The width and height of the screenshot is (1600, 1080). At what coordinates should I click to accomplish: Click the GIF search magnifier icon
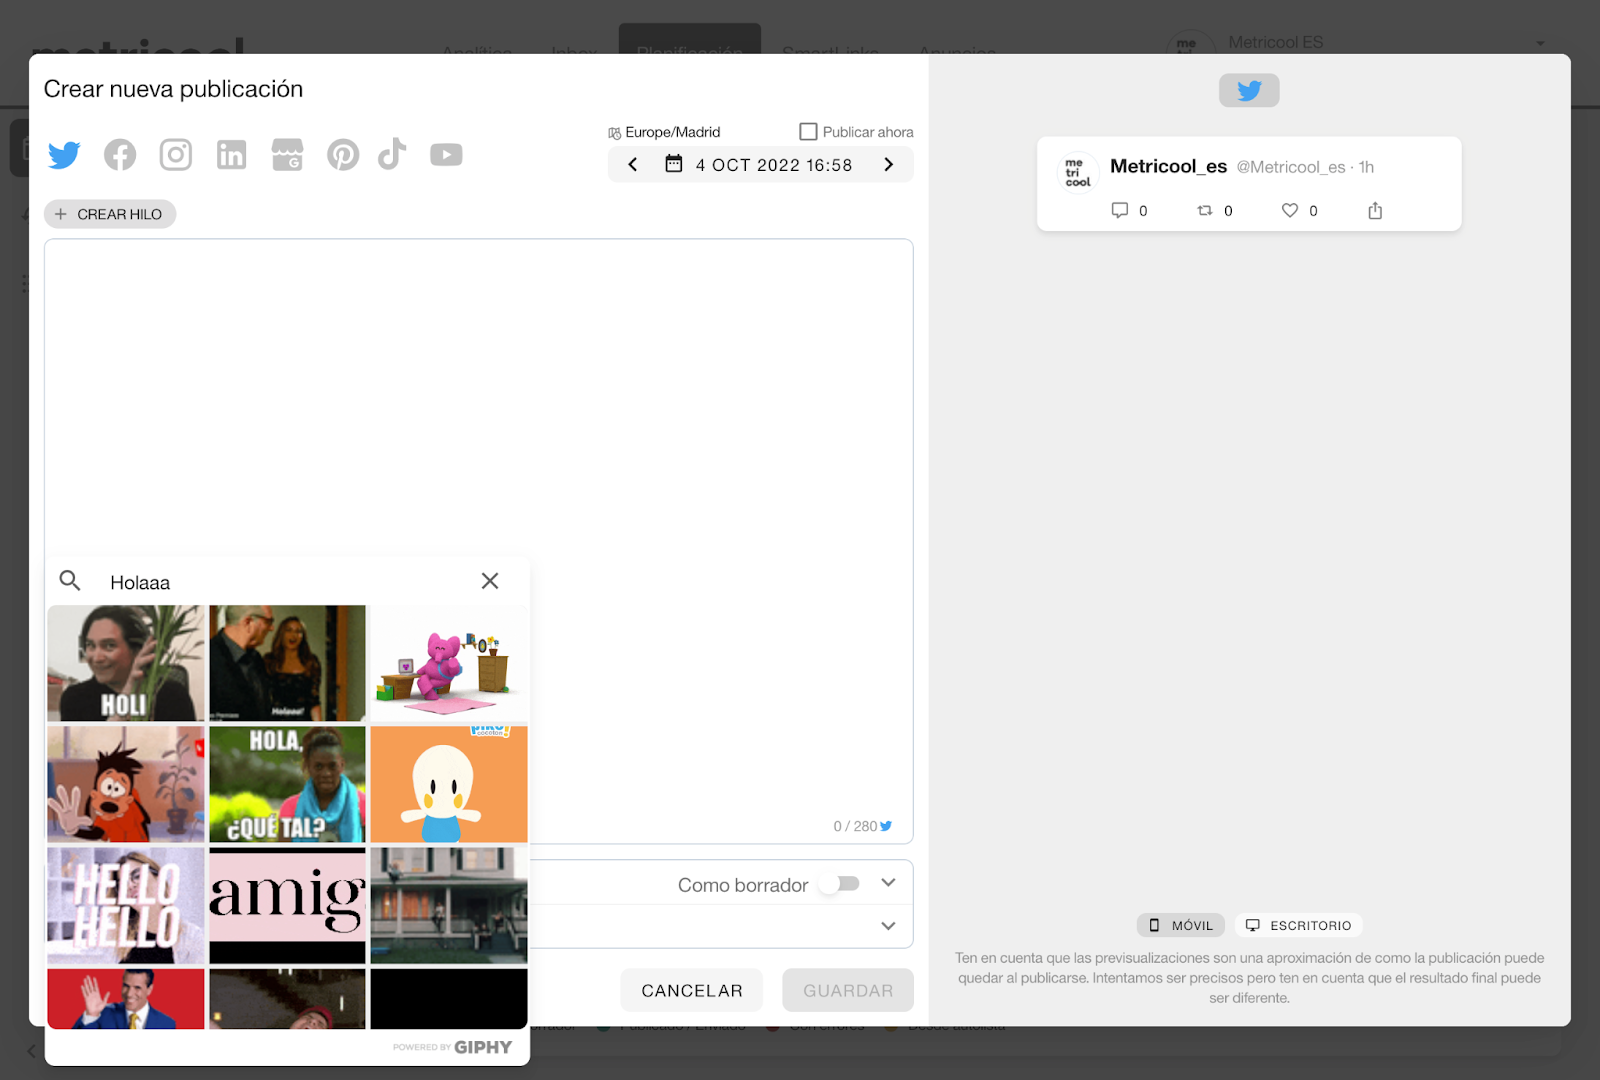[70, 581]
